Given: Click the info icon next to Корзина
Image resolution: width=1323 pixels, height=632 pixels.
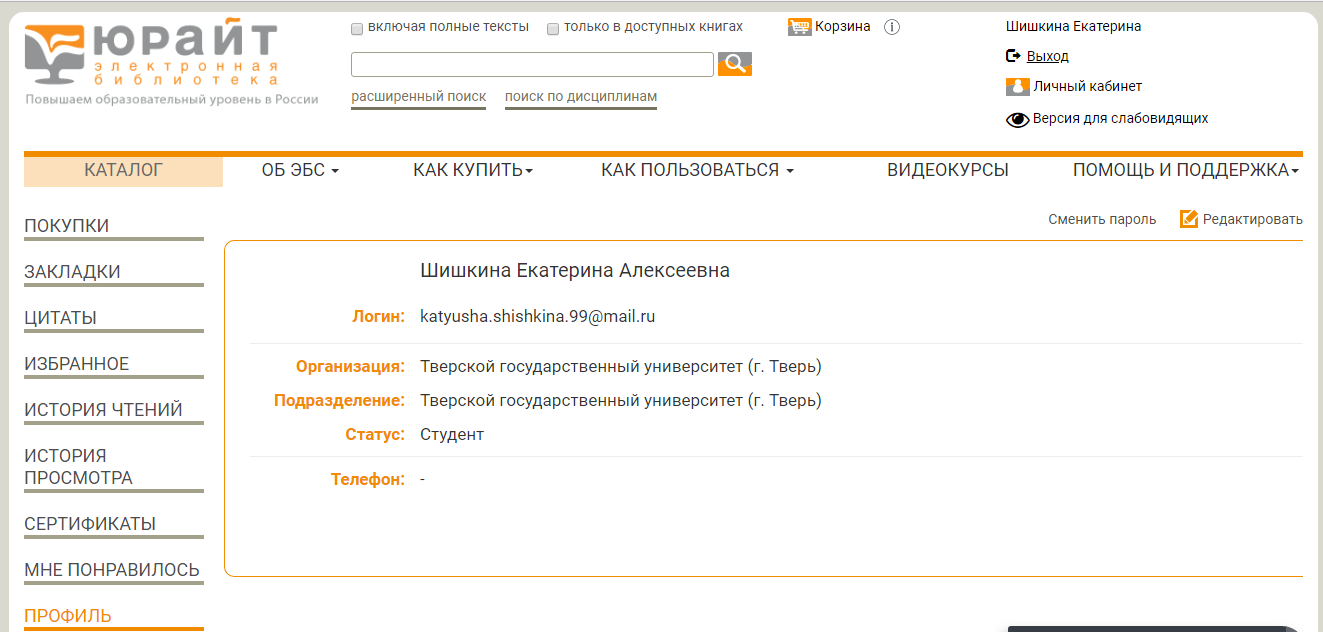Looking at the screenshot, I should (x=891, y=27).
